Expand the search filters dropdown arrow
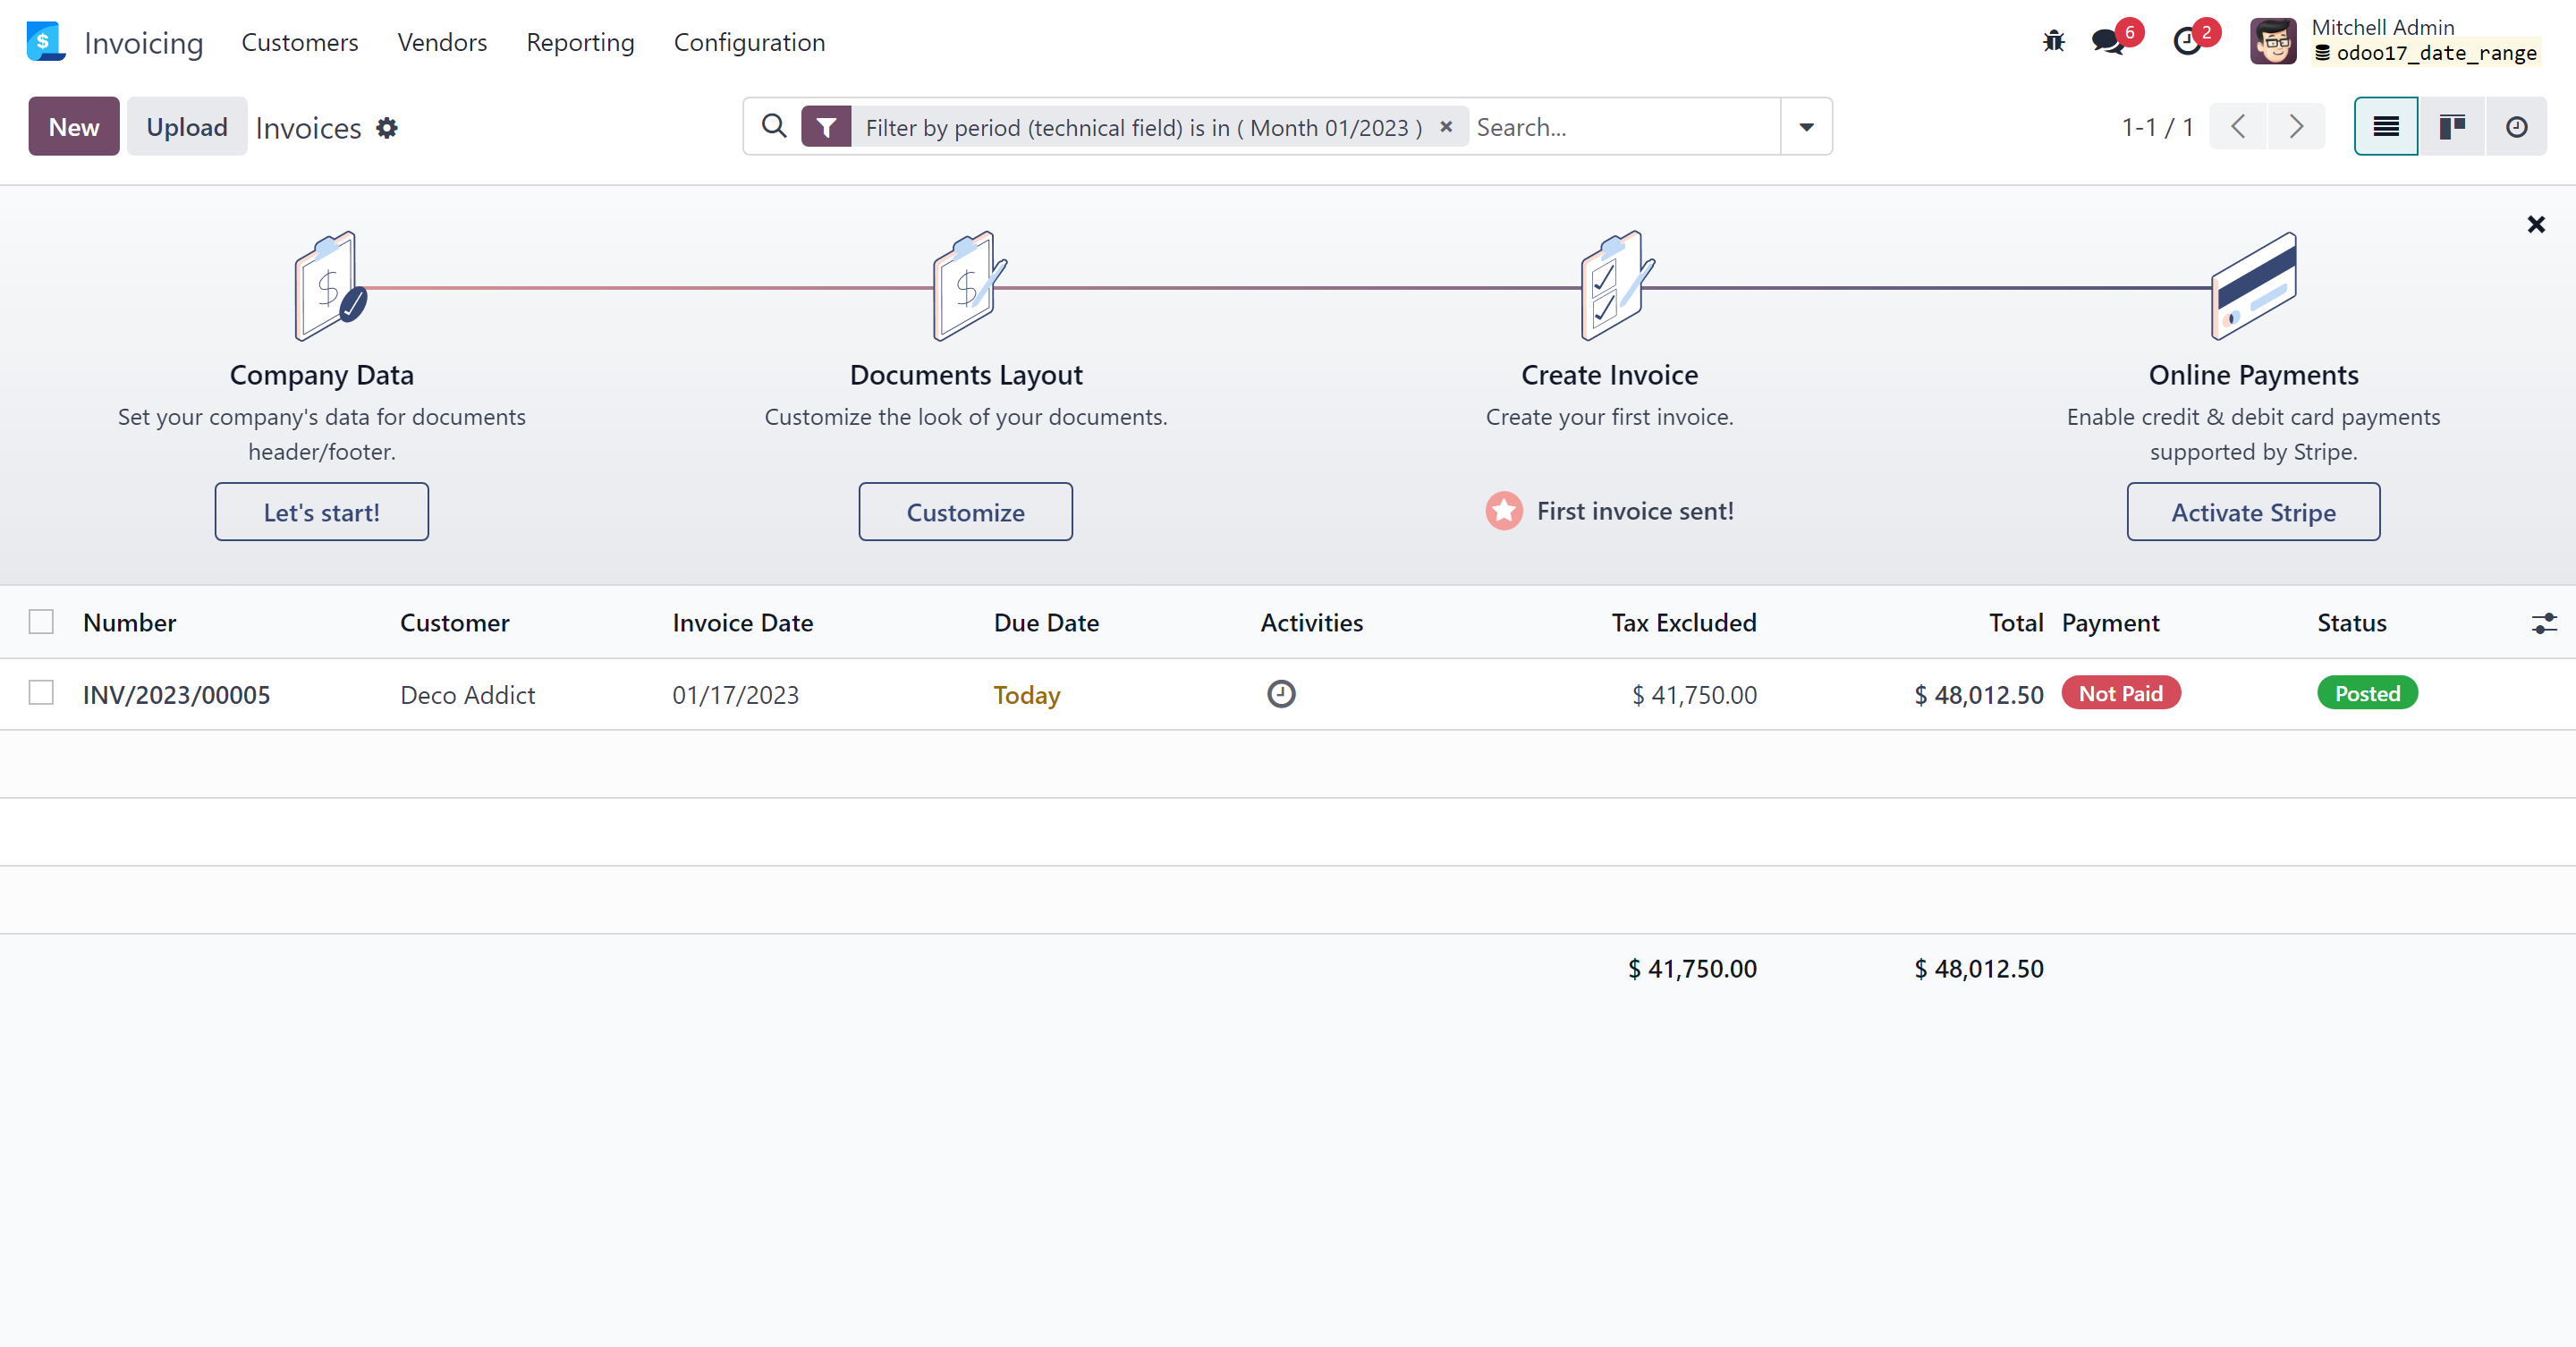The image size is (2576, 1347). [x=1806, y=127]
